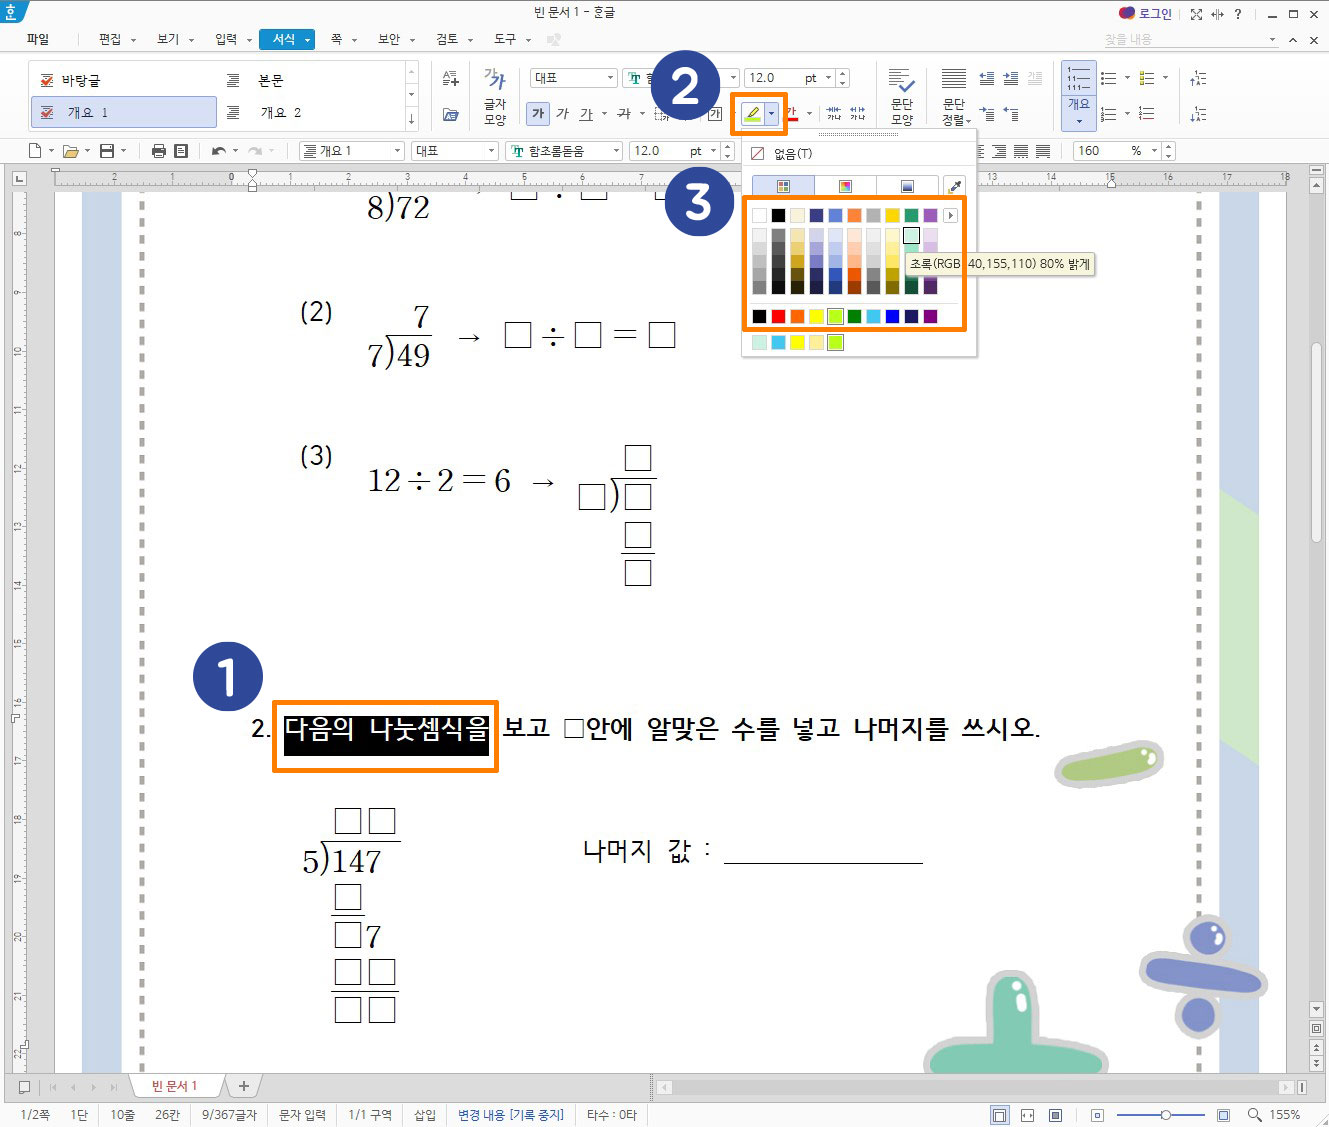Open the font size unit dropdown in ribbon
This screenshot has width=1329, height=1127.
point(828,78)
